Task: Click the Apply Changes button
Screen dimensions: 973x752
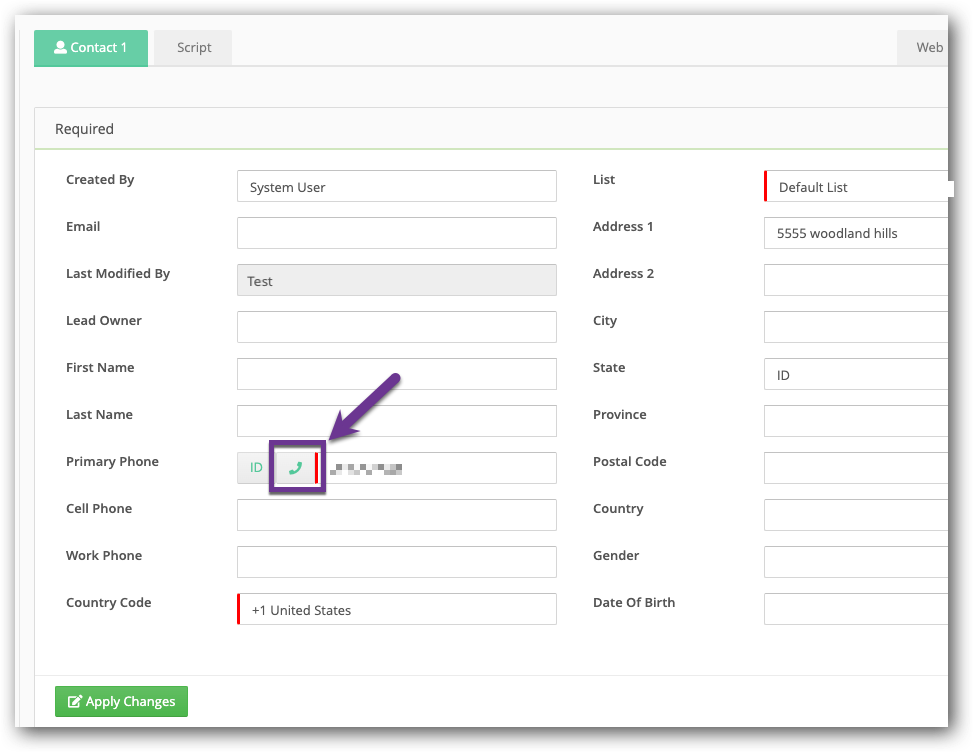Action: click(x=122, y=701)
